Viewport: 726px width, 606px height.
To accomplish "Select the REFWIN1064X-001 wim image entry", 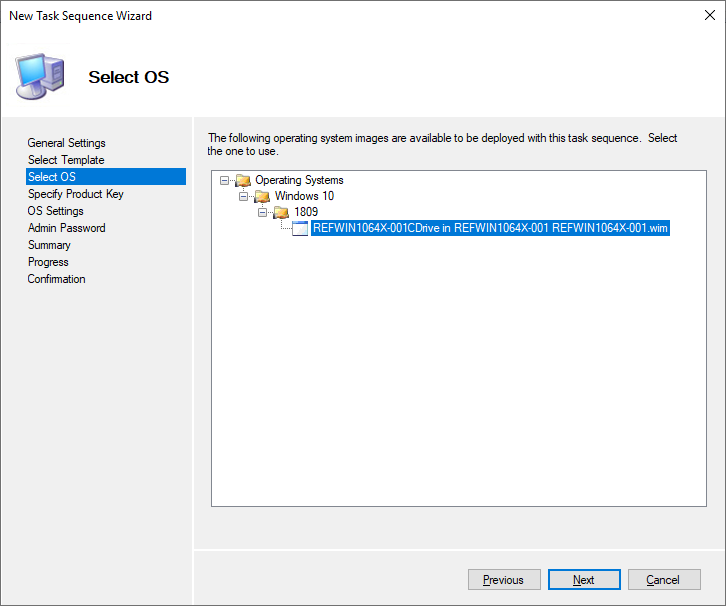I will coord(490,228).
